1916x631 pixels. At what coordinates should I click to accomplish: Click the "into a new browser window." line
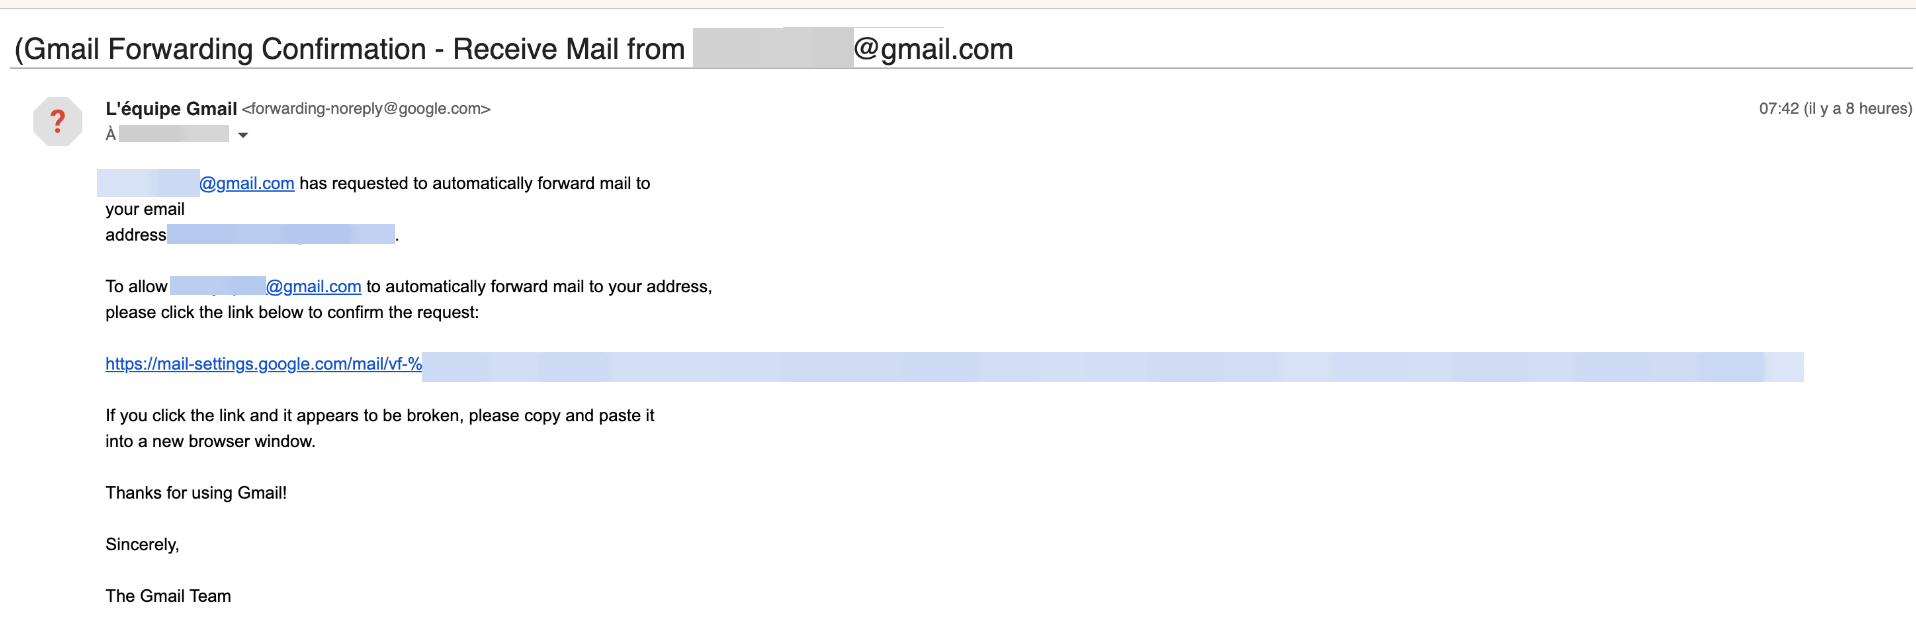click(210, 442)
